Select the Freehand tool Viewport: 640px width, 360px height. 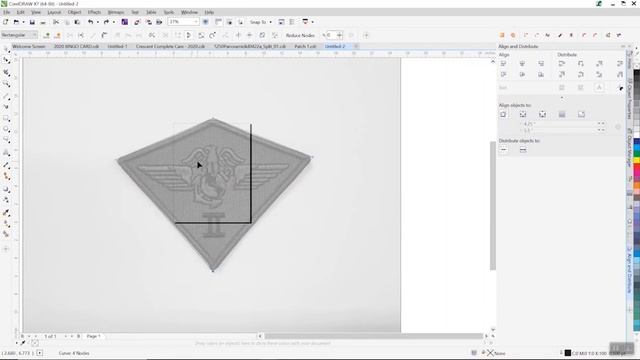click(6, 96)
